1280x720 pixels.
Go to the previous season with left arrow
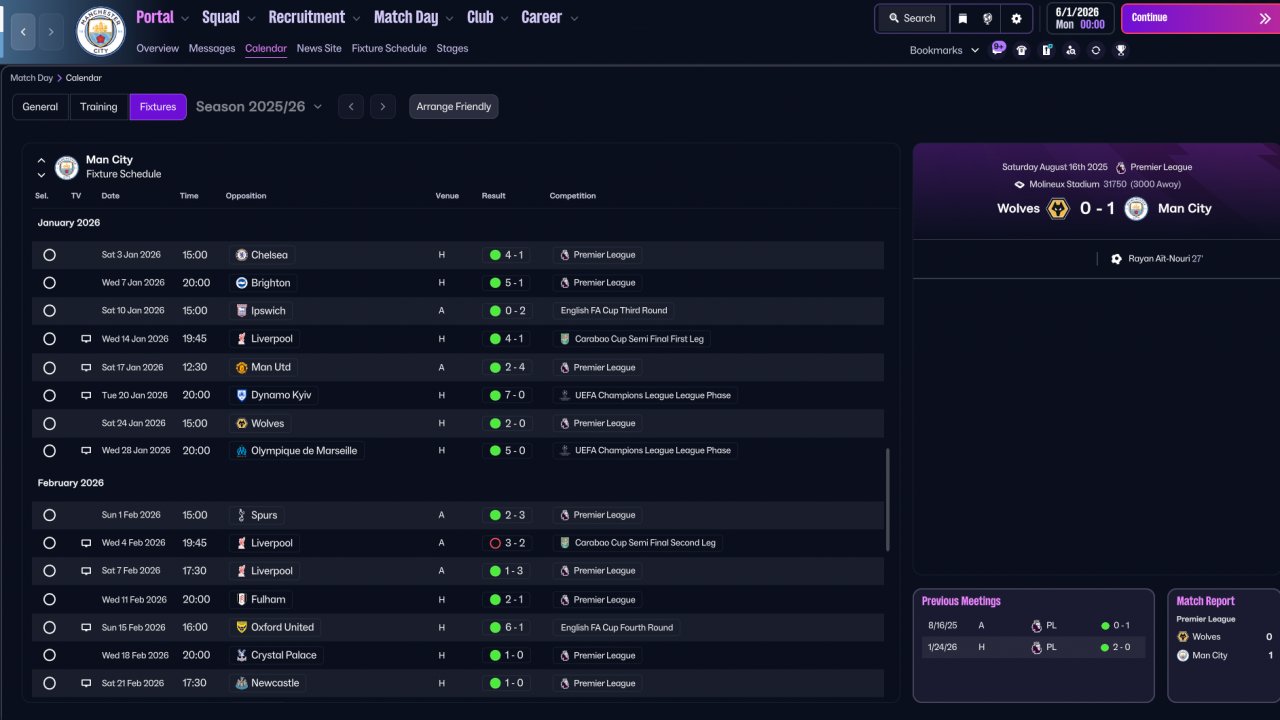pos(350,107)
